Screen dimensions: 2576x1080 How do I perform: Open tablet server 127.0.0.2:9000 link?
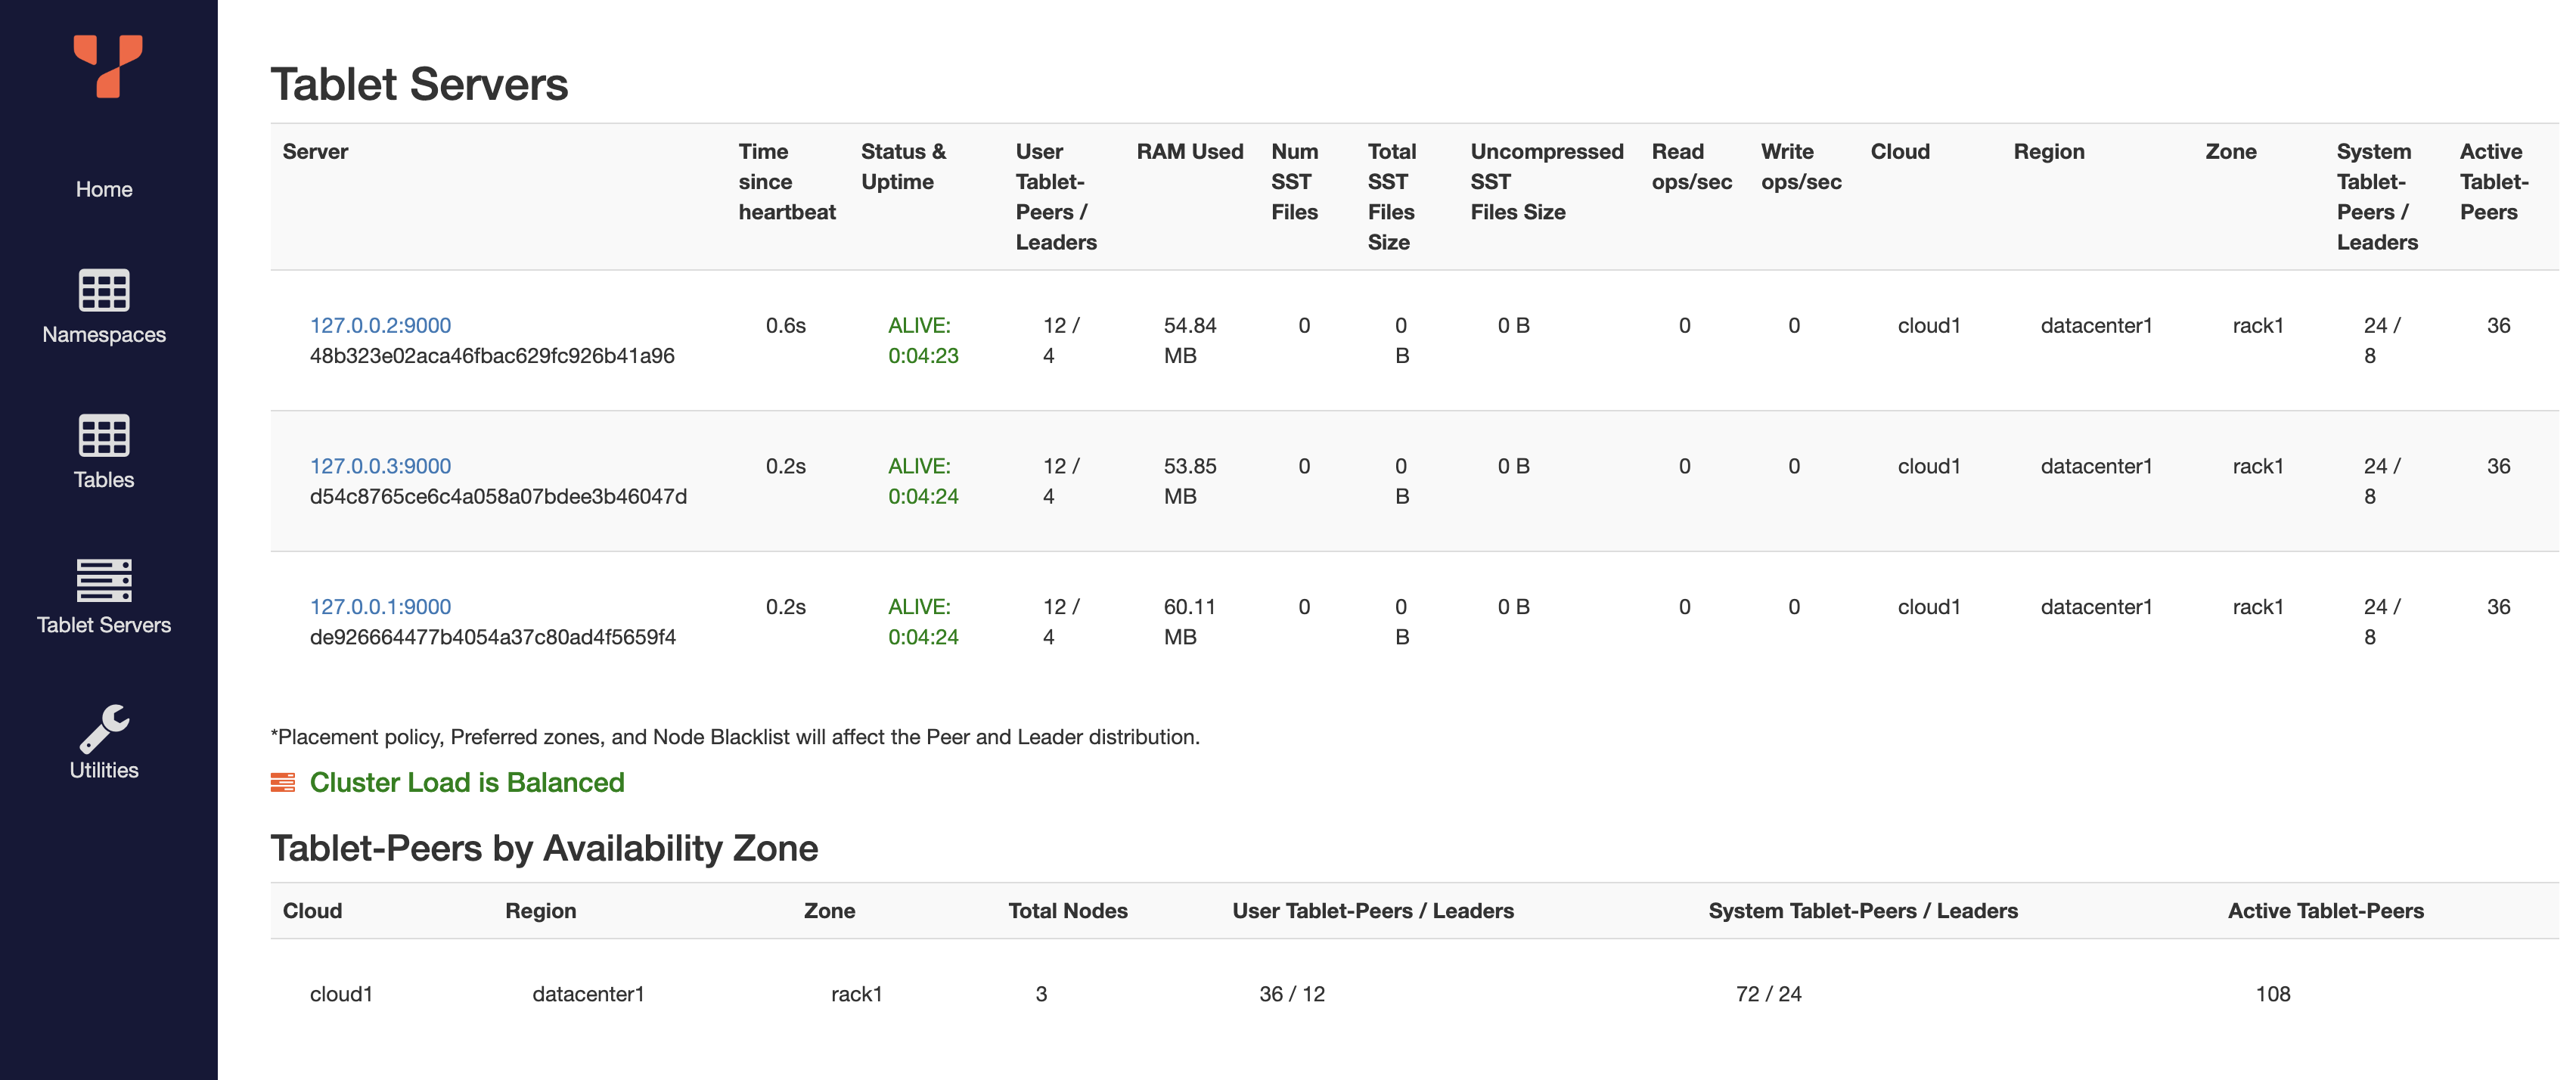point(381,324)
